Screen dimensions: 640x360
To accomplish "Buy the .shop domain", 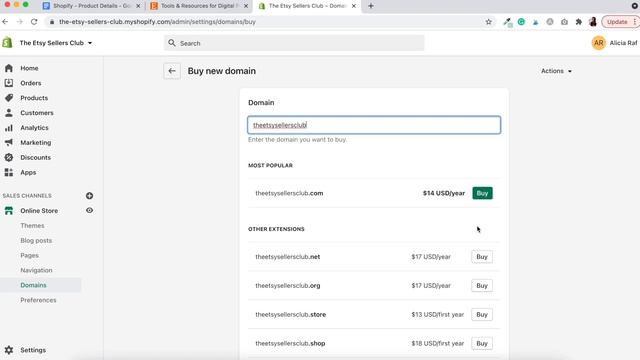I will click(x=482, y=344).
